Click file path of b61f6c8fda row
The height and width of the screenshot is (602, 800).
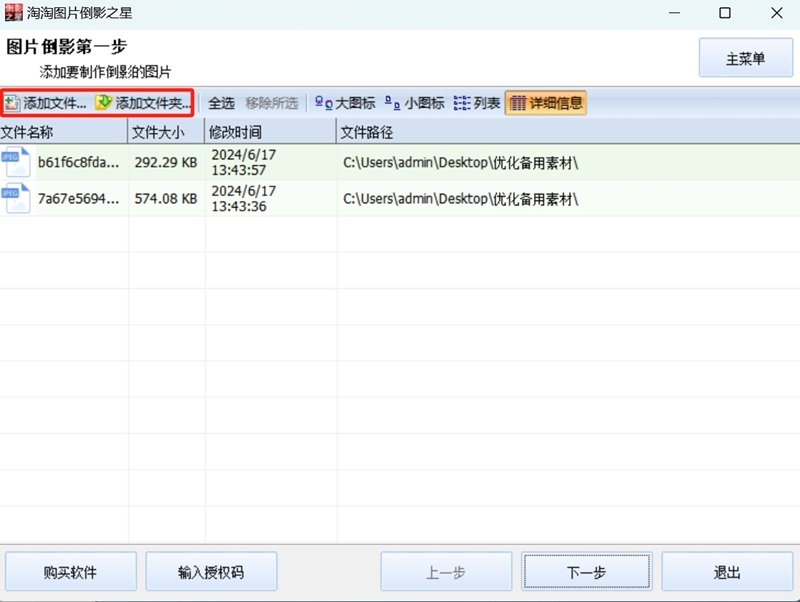coord(460,163)
